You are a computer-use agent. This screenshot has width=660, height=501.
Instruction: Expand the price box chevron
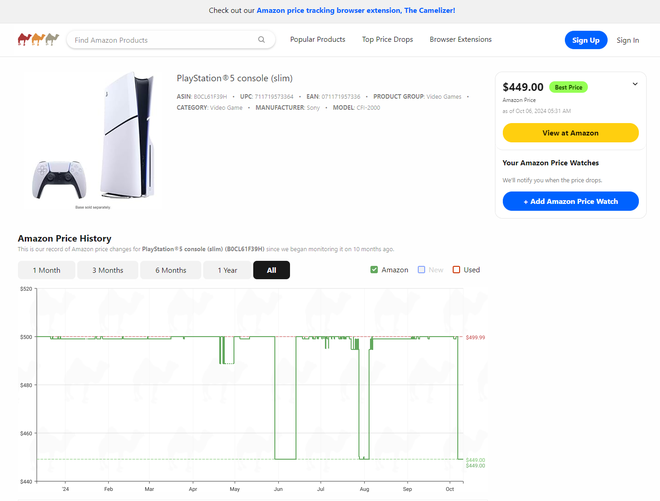coord(635,85)
